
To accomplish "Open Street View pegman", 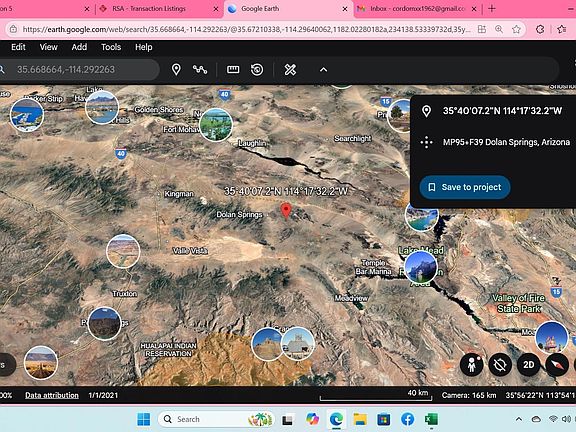I will pyautogui.click(x=471, y=365).
